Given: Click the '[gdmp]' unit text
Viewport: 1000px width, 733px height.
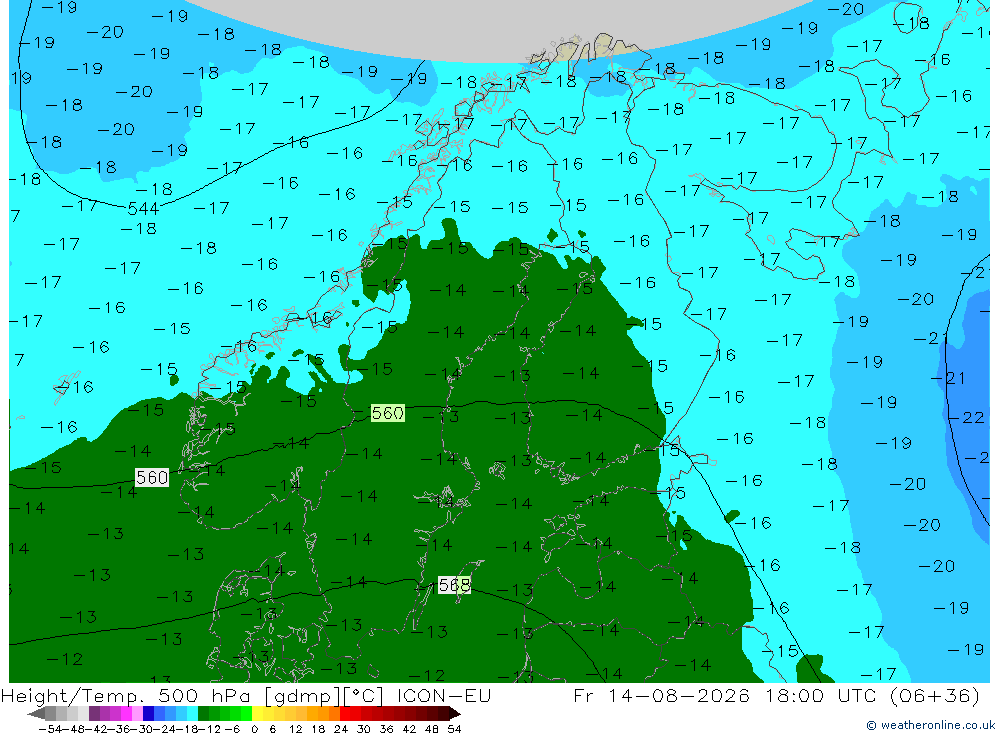Looking at the screenshot, I should [302, 695].
